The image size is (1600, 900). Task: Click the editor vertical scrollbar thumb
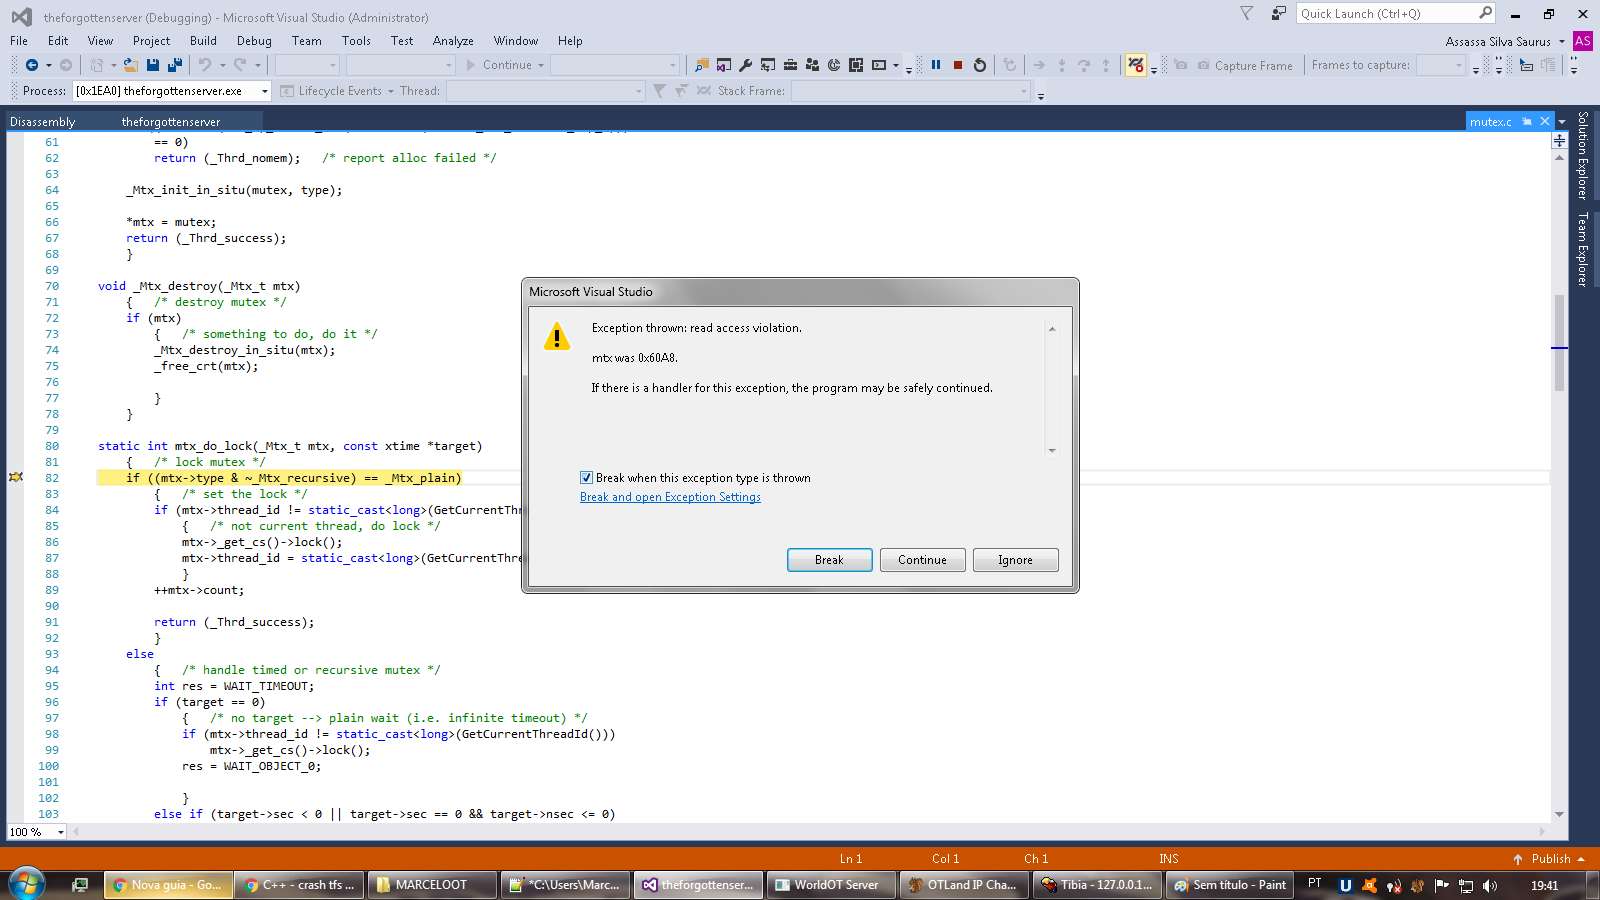click(1559, 343)
